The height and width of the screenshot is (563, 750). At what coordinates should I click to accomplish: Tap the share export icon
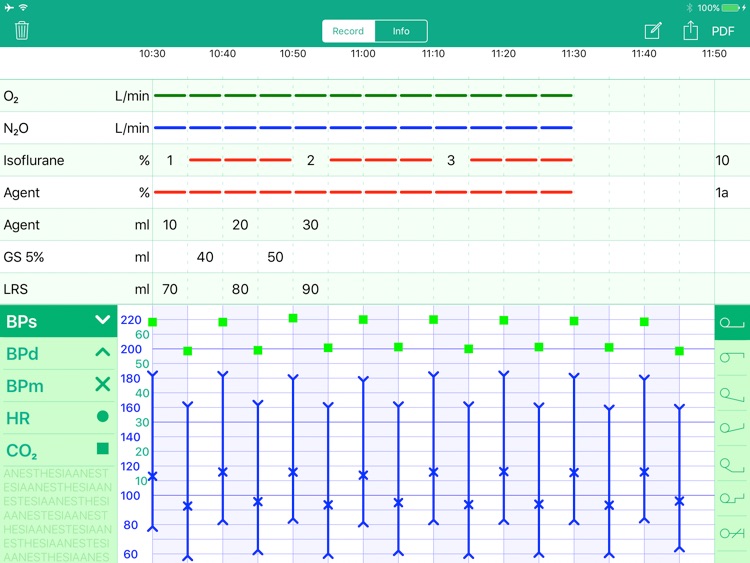click(x=690, y=30)
